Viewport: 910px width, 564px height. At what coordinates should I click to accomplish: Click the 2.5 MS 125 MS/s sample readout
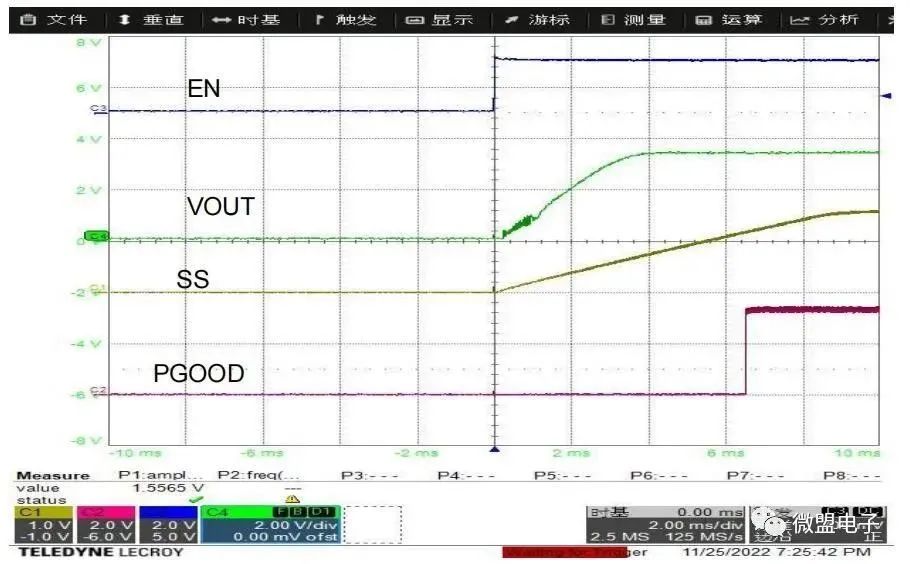pyautogui.click(x=666, y=537)
